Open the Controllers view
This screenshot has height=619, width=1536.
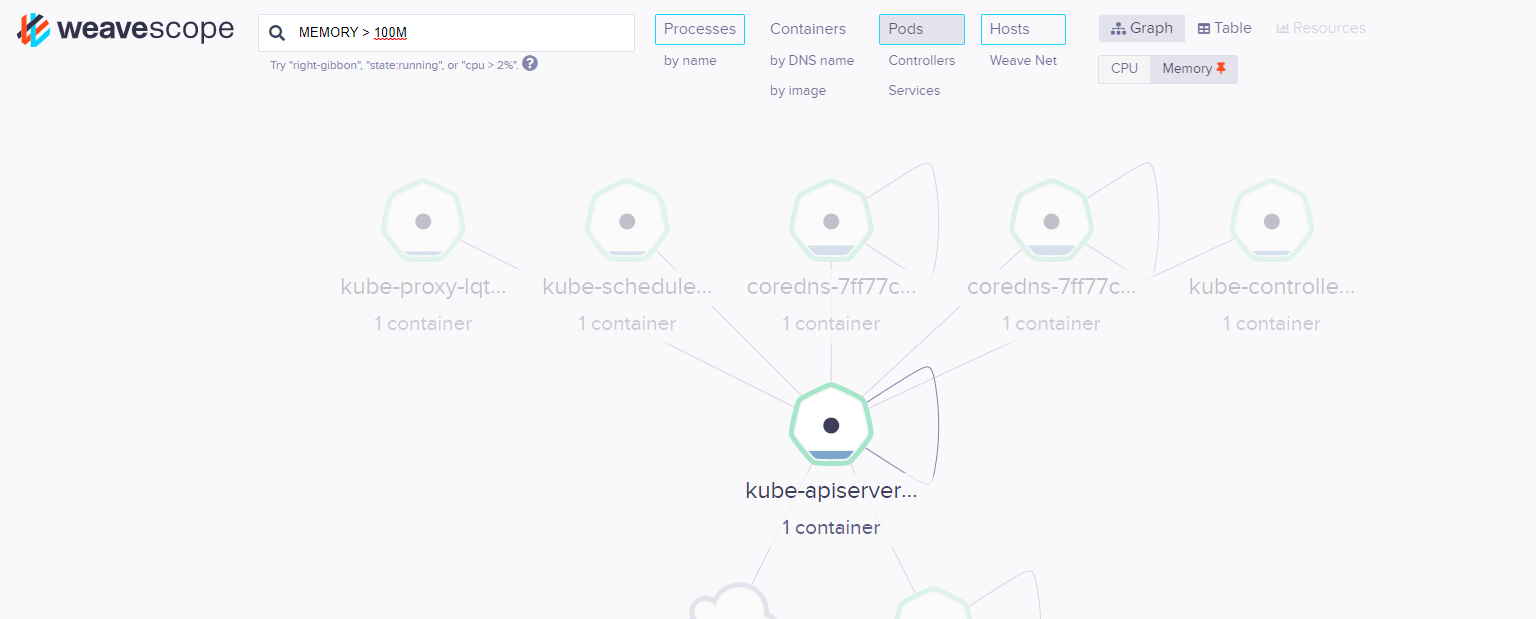[x=922, y=60]
